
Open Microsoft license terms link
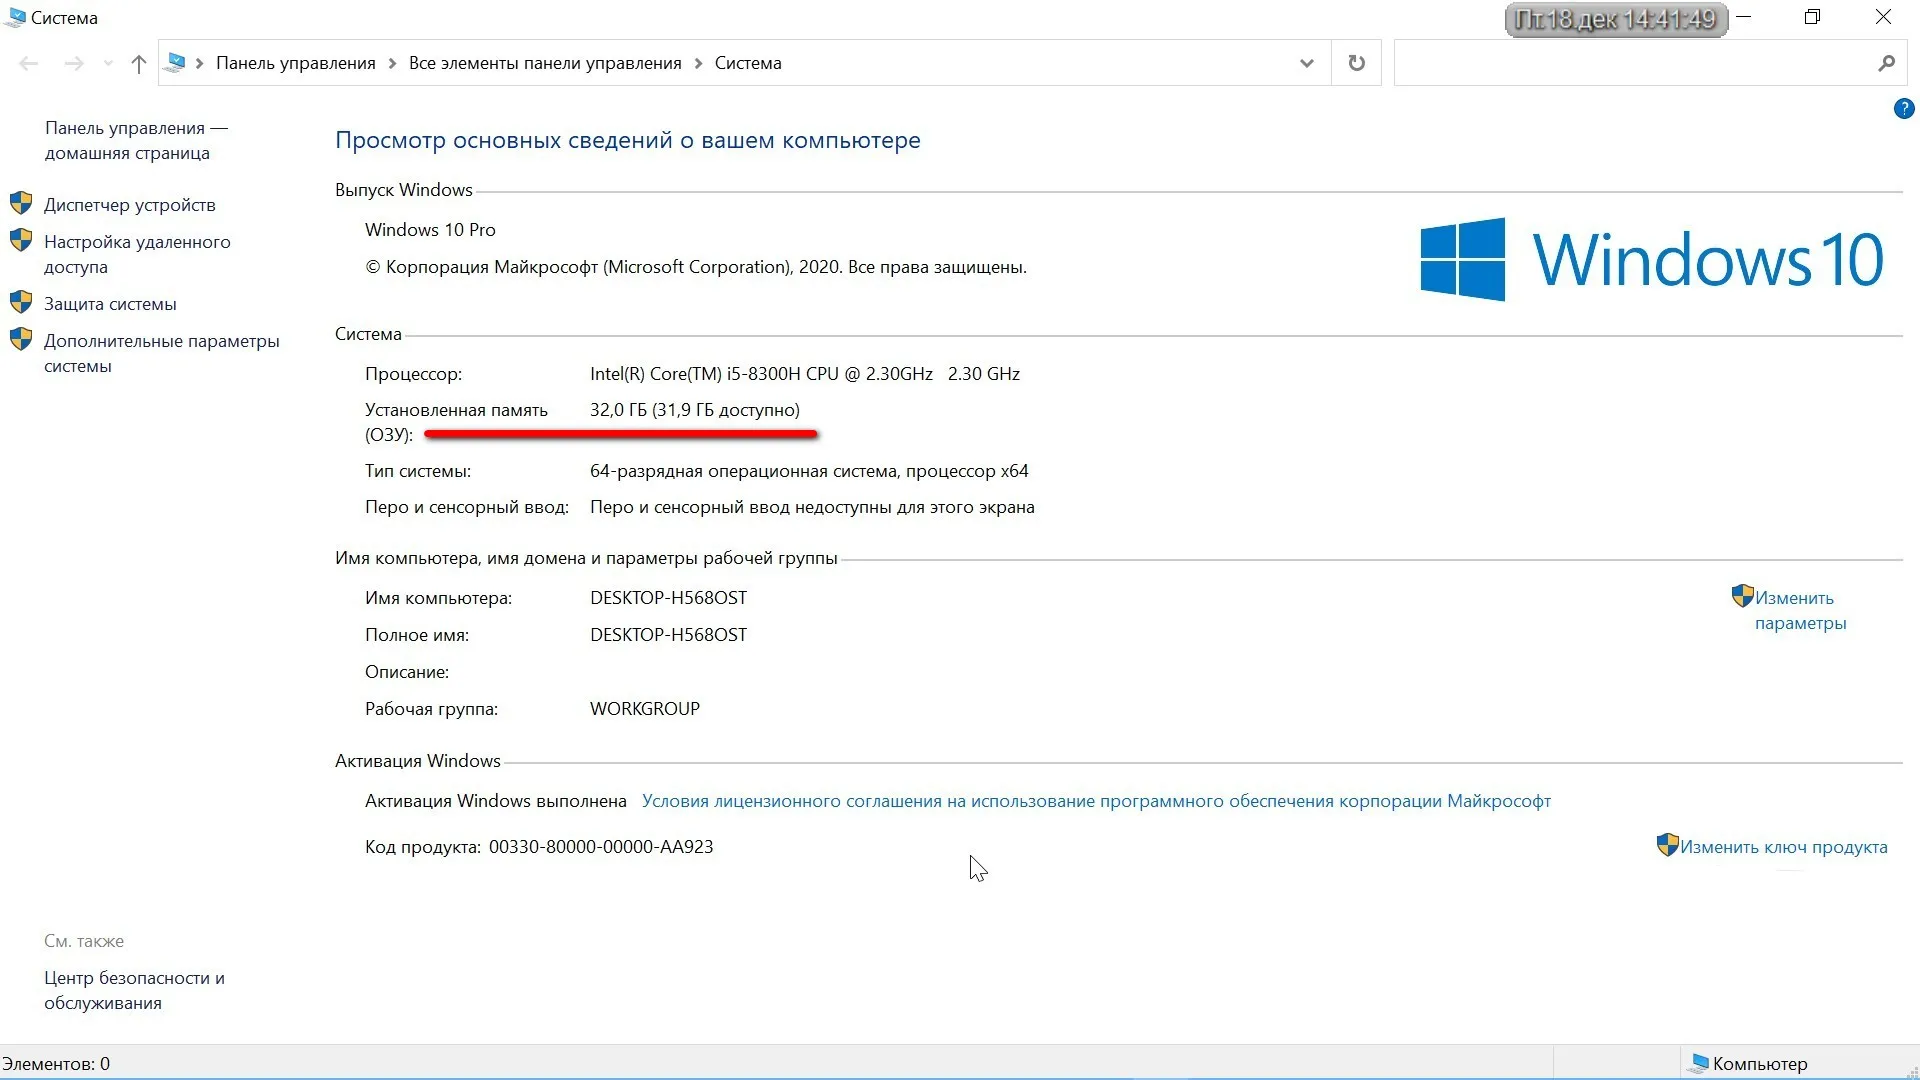(1095, 801)
